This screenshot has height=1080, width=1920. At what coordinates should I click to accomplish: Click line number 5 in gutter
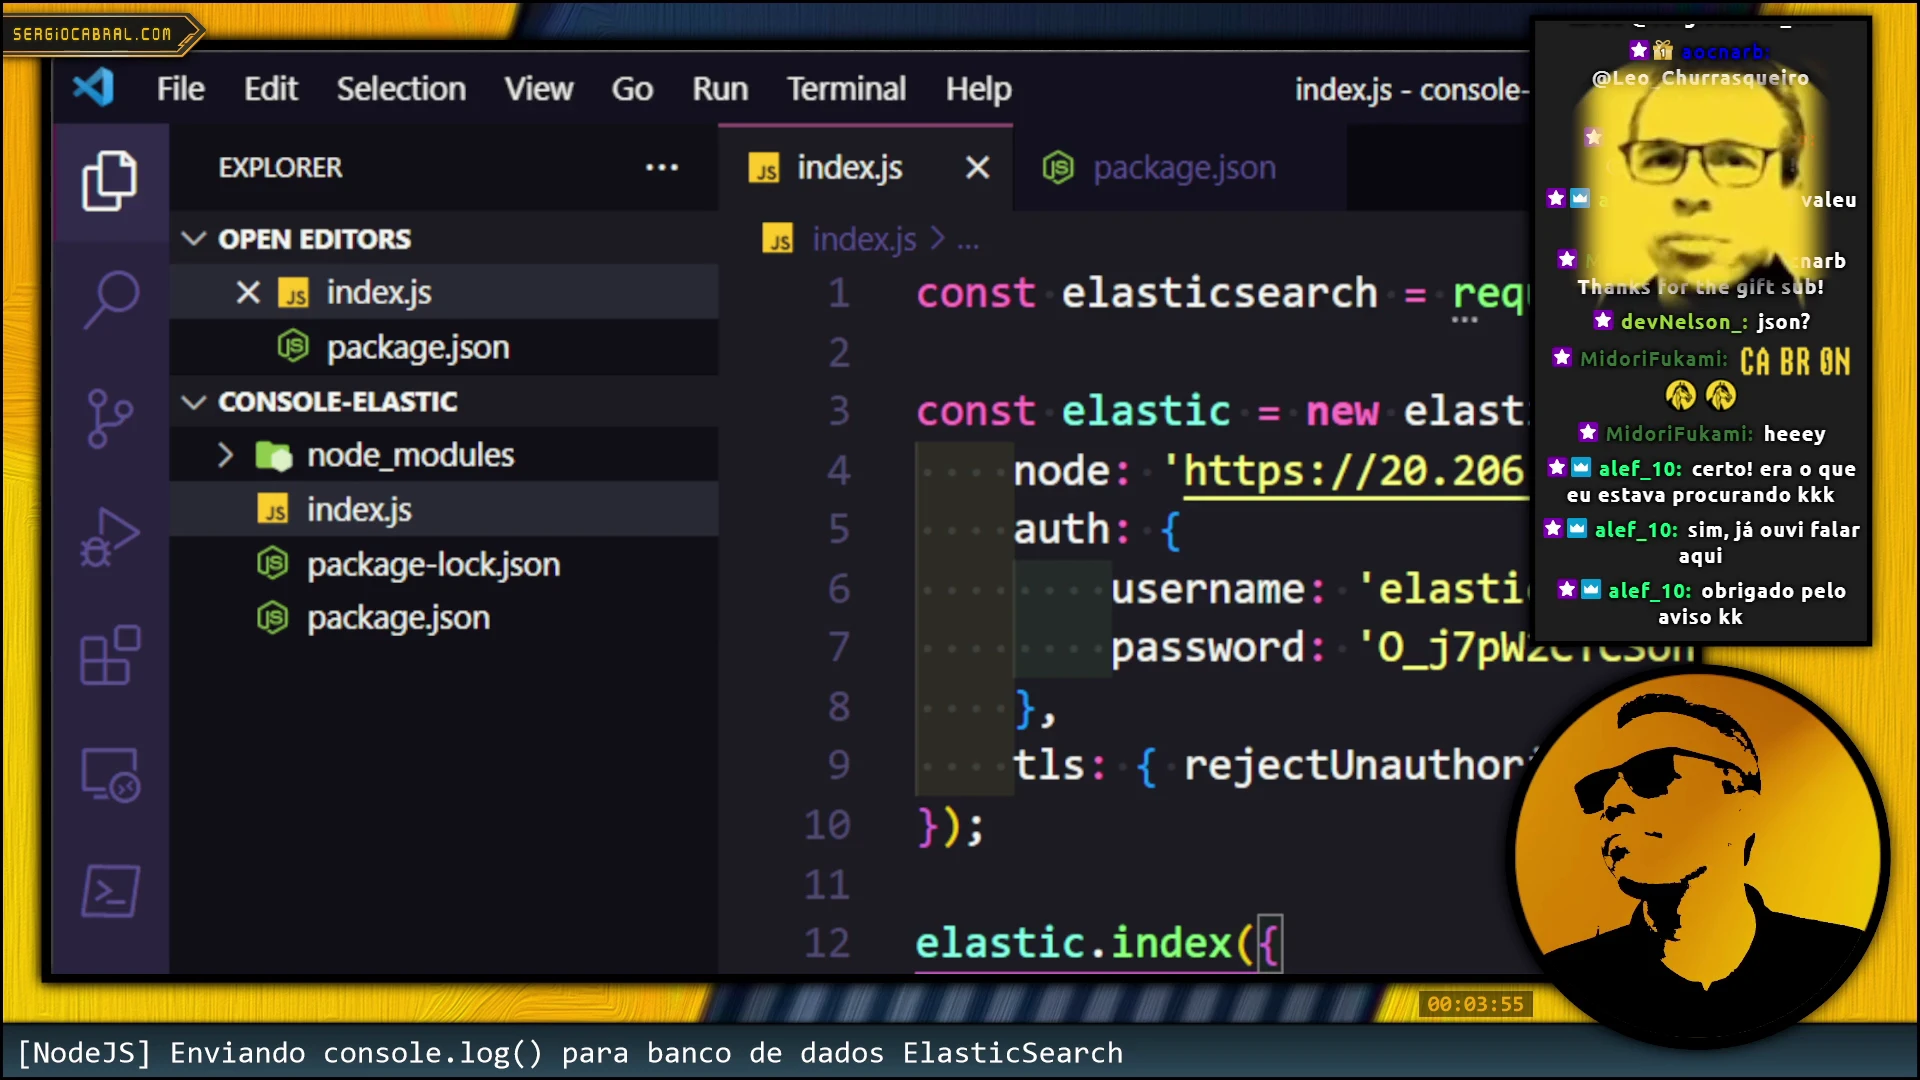(839, 529)
